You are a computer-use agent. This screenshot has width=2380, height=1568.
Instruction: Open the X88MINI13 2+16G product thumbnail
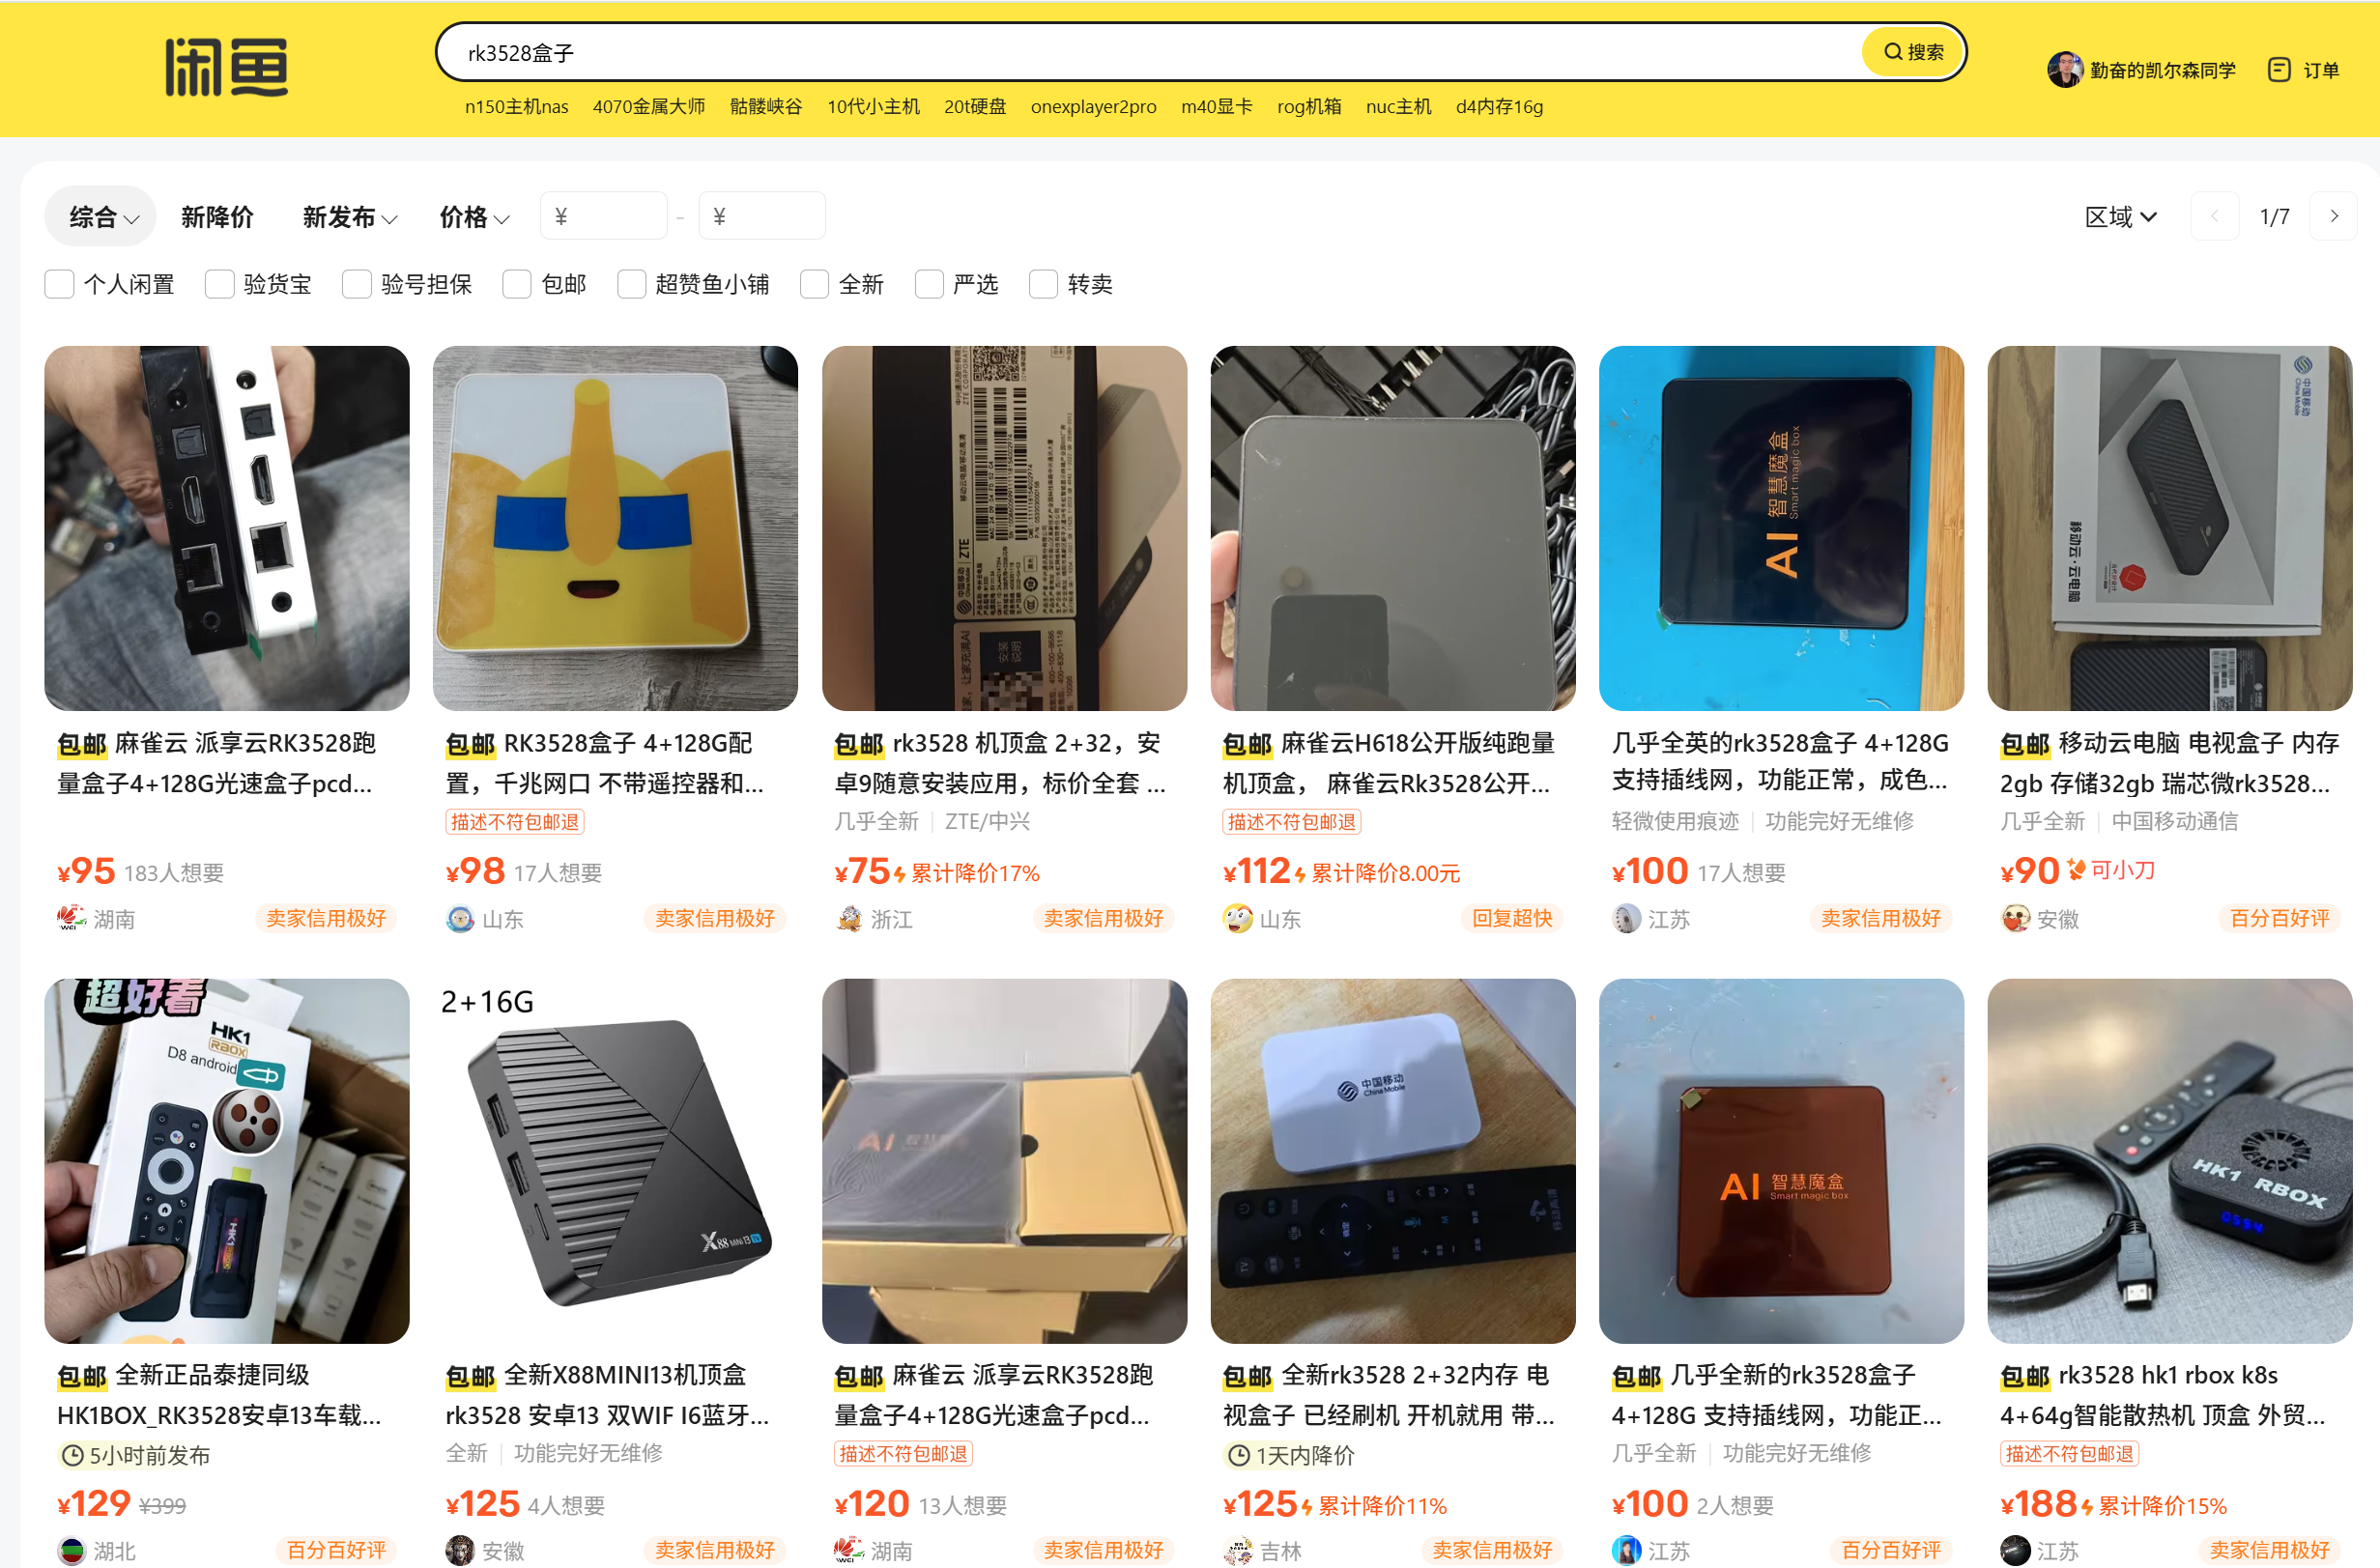[x=615, y=1161]
